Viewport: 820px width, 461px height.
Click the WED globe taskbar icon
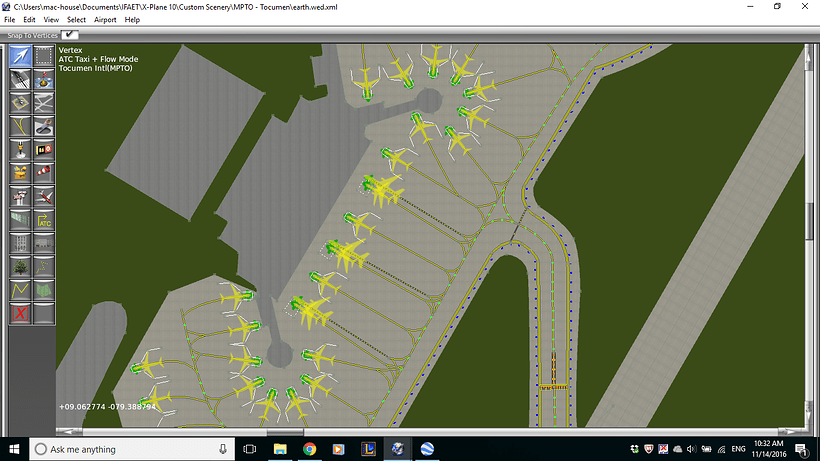click(397, 449)
